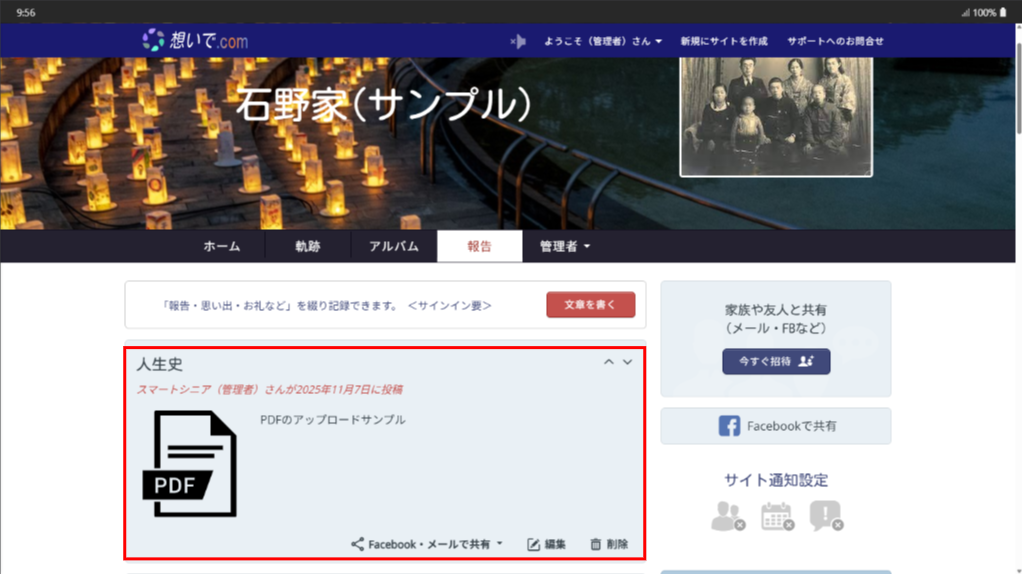Toggle the calendar notification setting
The height and width of the screenshot is (574, 1022).
(x=776, y=516)
